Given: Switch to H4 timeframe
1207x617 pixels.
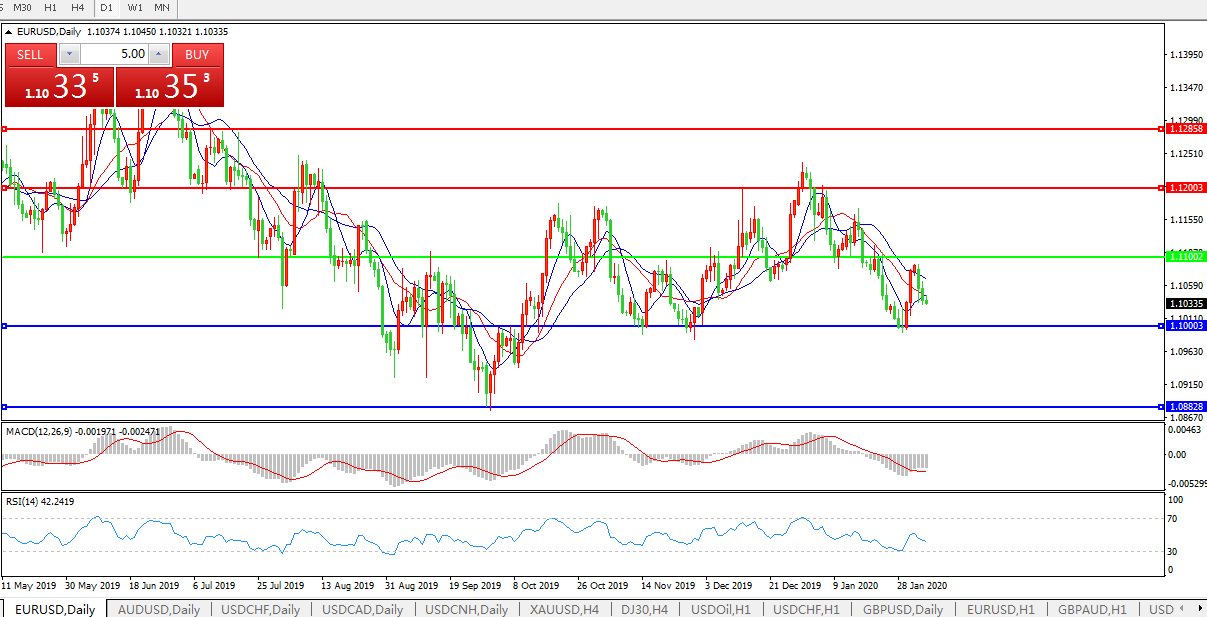Looking at the screenshot, I should [x=78, y=7].
